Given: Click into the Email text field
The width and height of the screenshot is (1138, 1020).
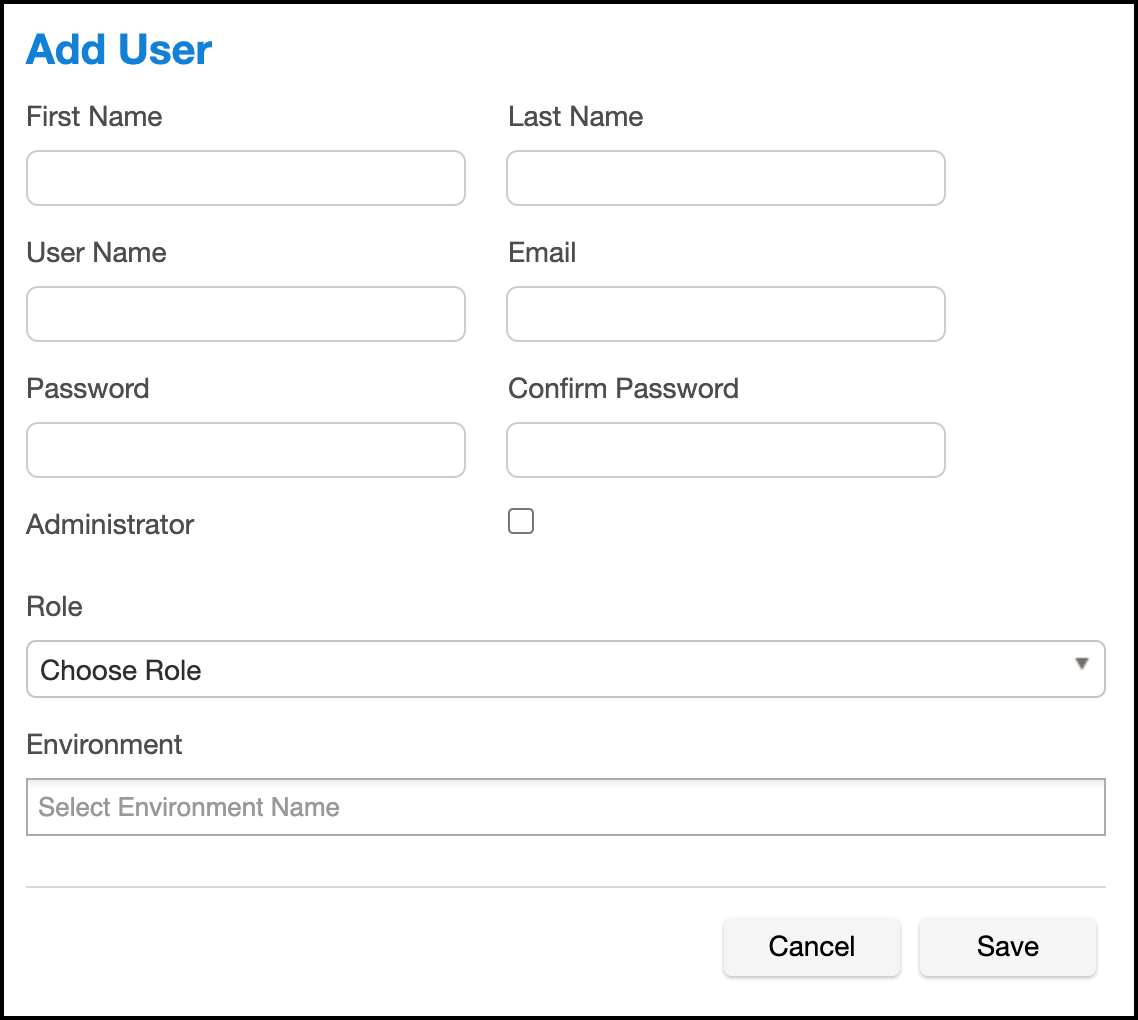Looking at the screenshot, I should point(726,314).
